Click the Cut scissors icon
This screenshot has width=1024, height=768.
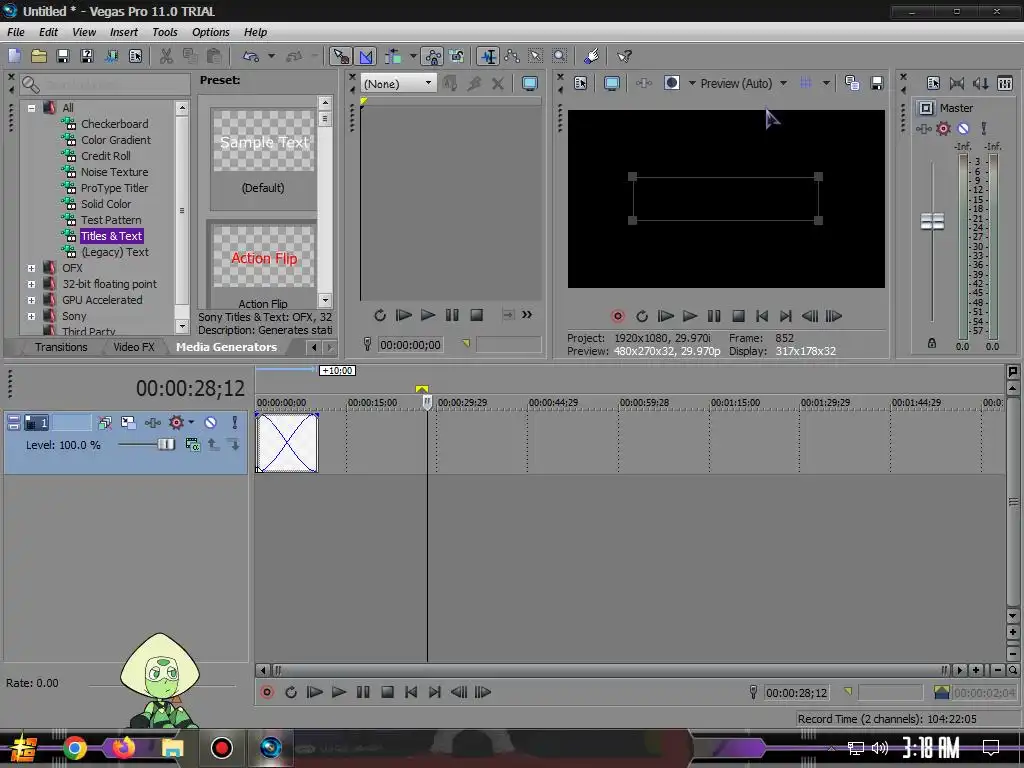[x=167, y=56]
